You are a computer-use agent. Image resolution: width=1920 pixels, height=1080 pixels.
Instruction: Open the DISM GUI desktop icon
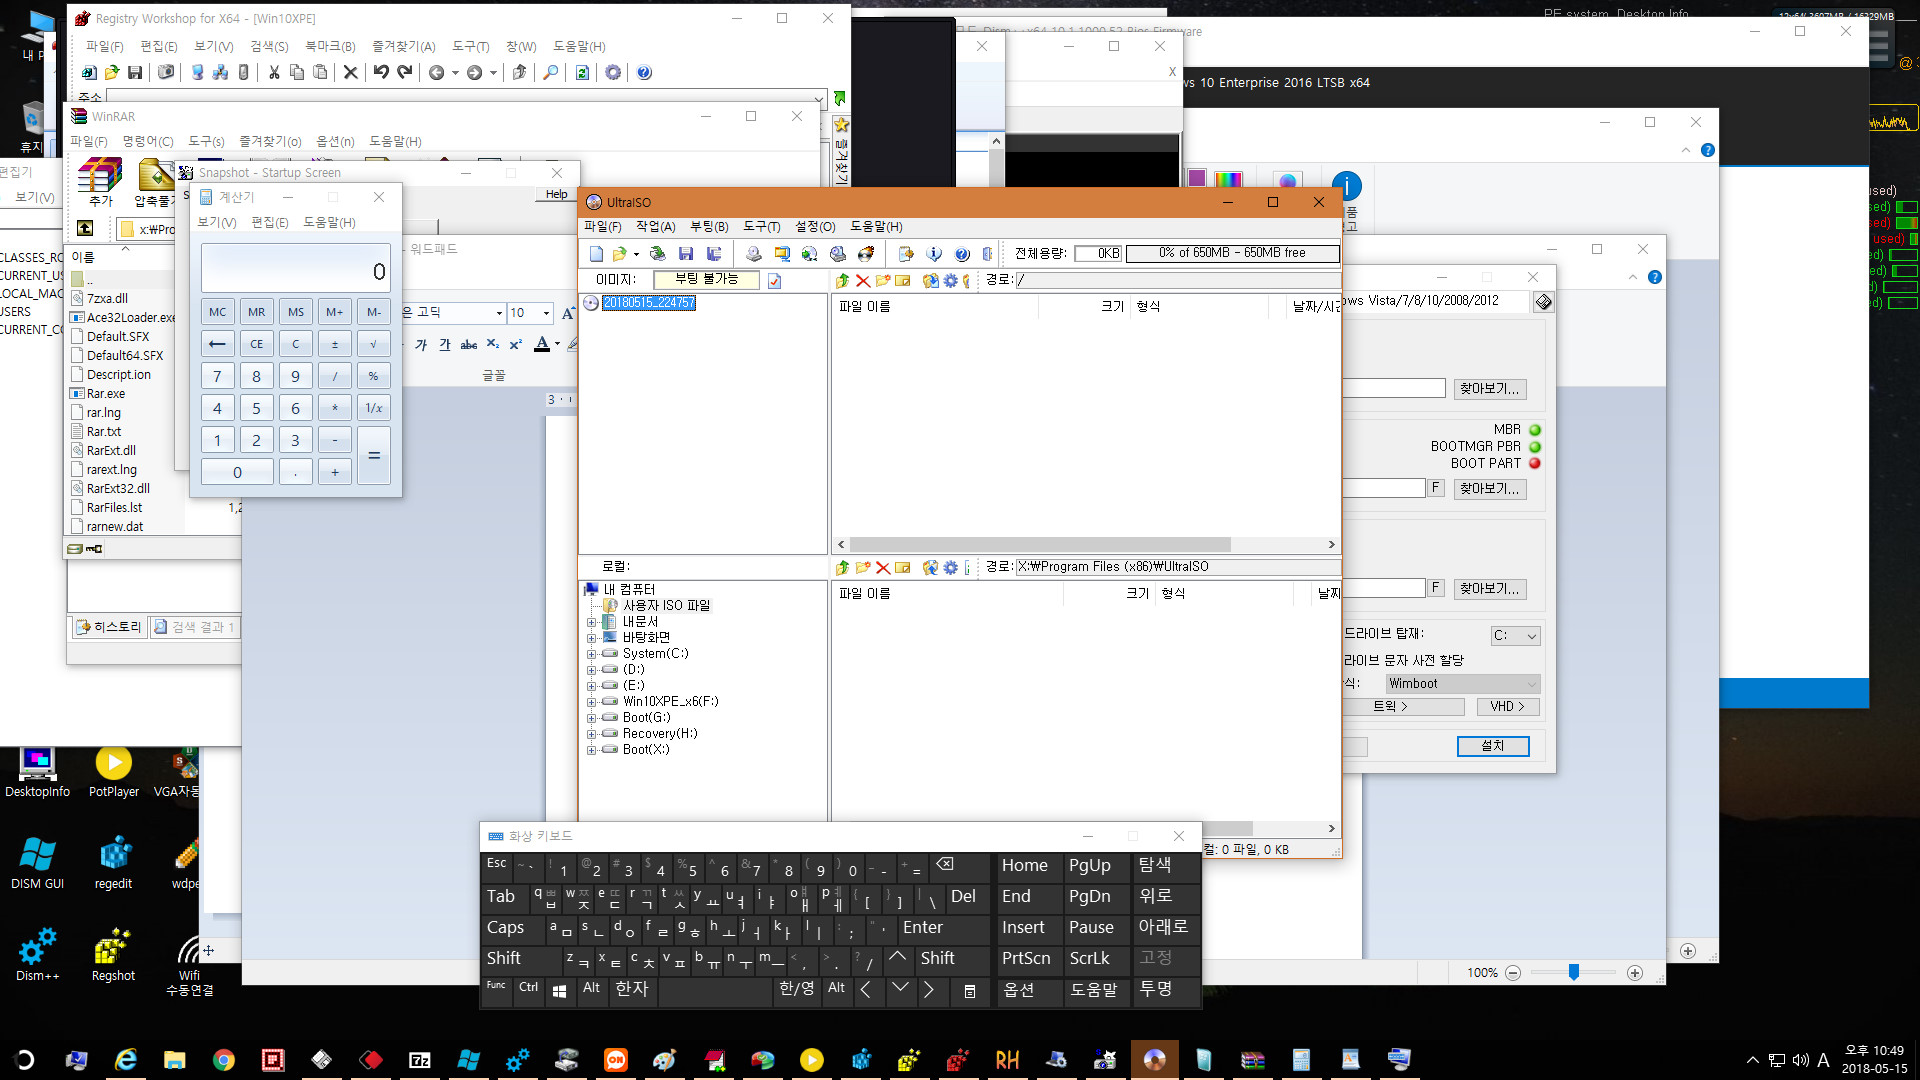(37, 862)
